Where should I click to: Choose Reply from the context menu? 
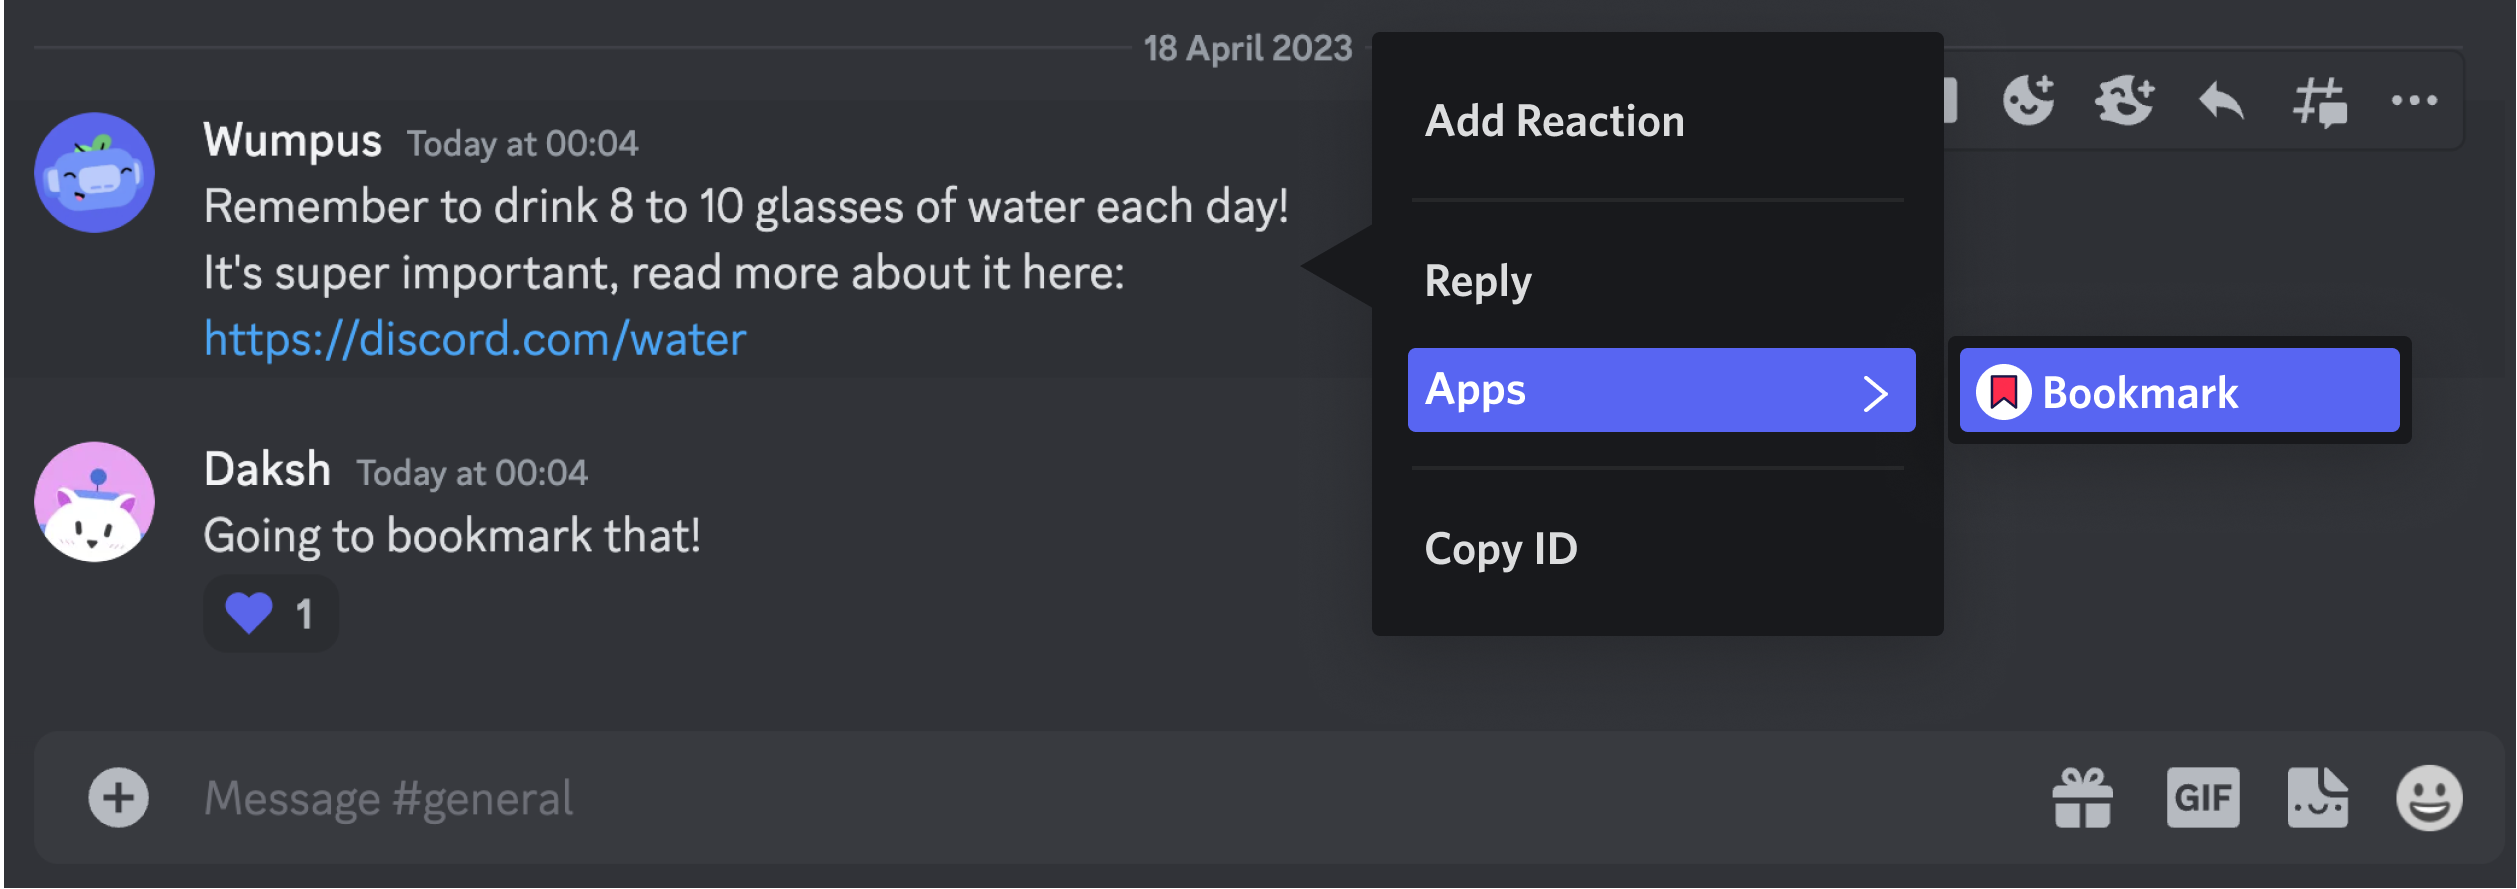(x=1477, y=281)
